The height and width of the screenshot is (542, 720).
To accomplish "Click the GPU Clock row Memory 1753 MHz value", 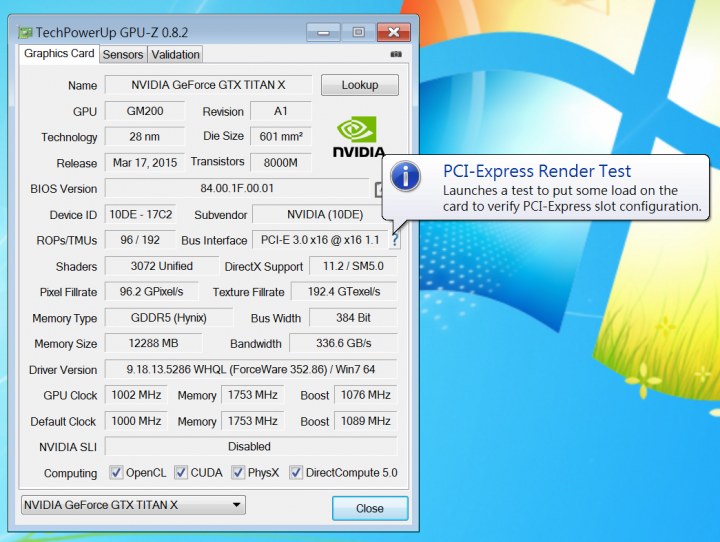I will 253,395.
